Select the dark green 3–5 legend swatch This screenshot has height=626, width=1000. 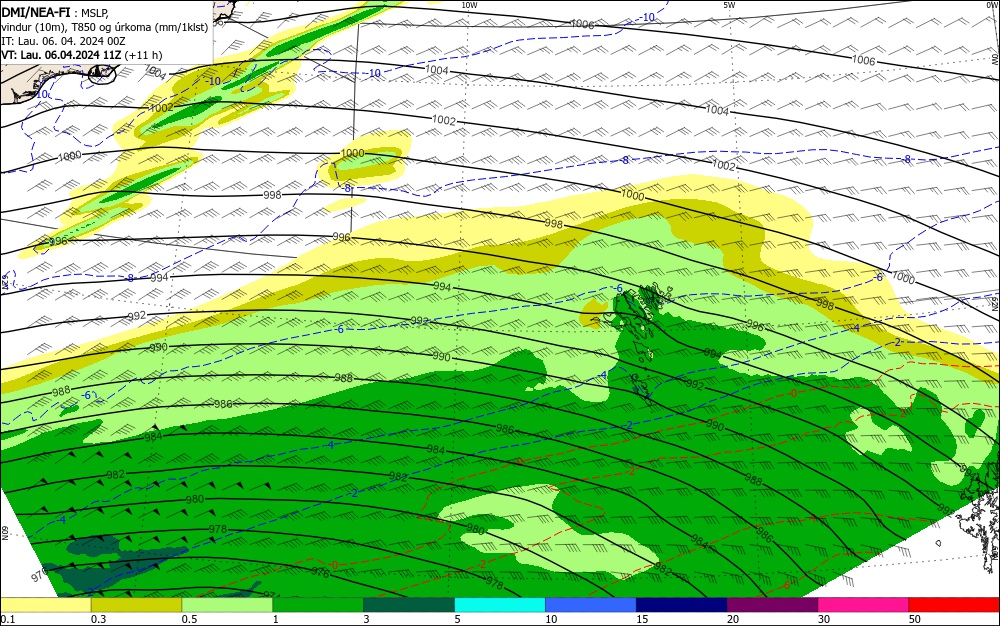(x=409, y=605)
